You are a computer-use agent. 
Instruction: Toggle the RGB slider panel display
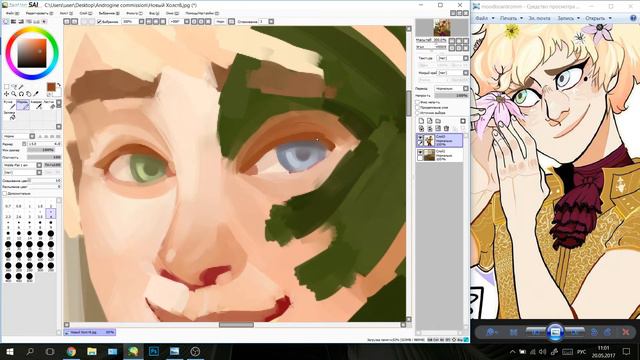[13, 22]
